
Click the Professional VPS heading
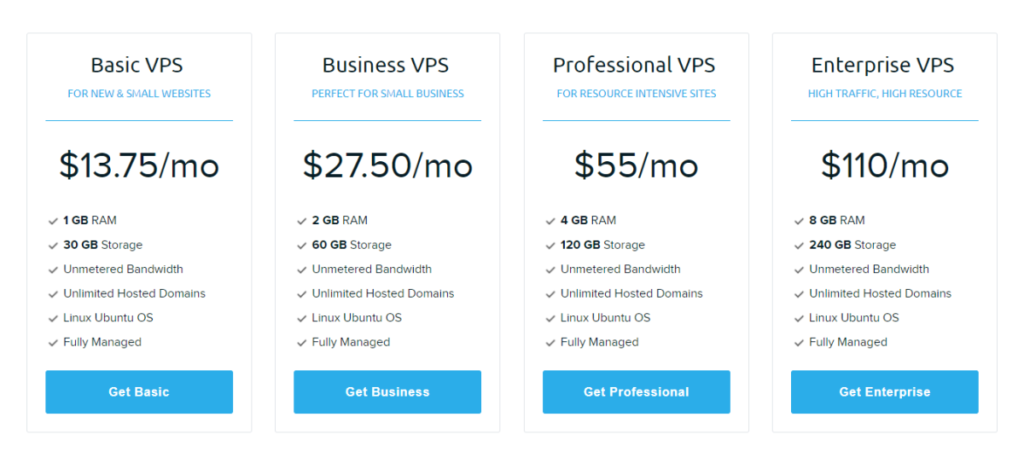coord(634,65)
